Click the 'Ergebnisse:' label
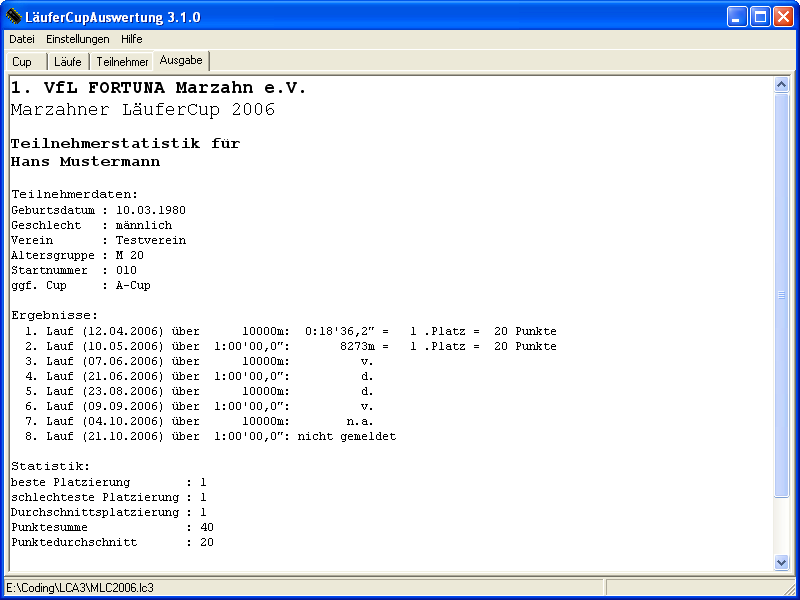This screenshot has height=600, width=800. click(x=55, y=315)
